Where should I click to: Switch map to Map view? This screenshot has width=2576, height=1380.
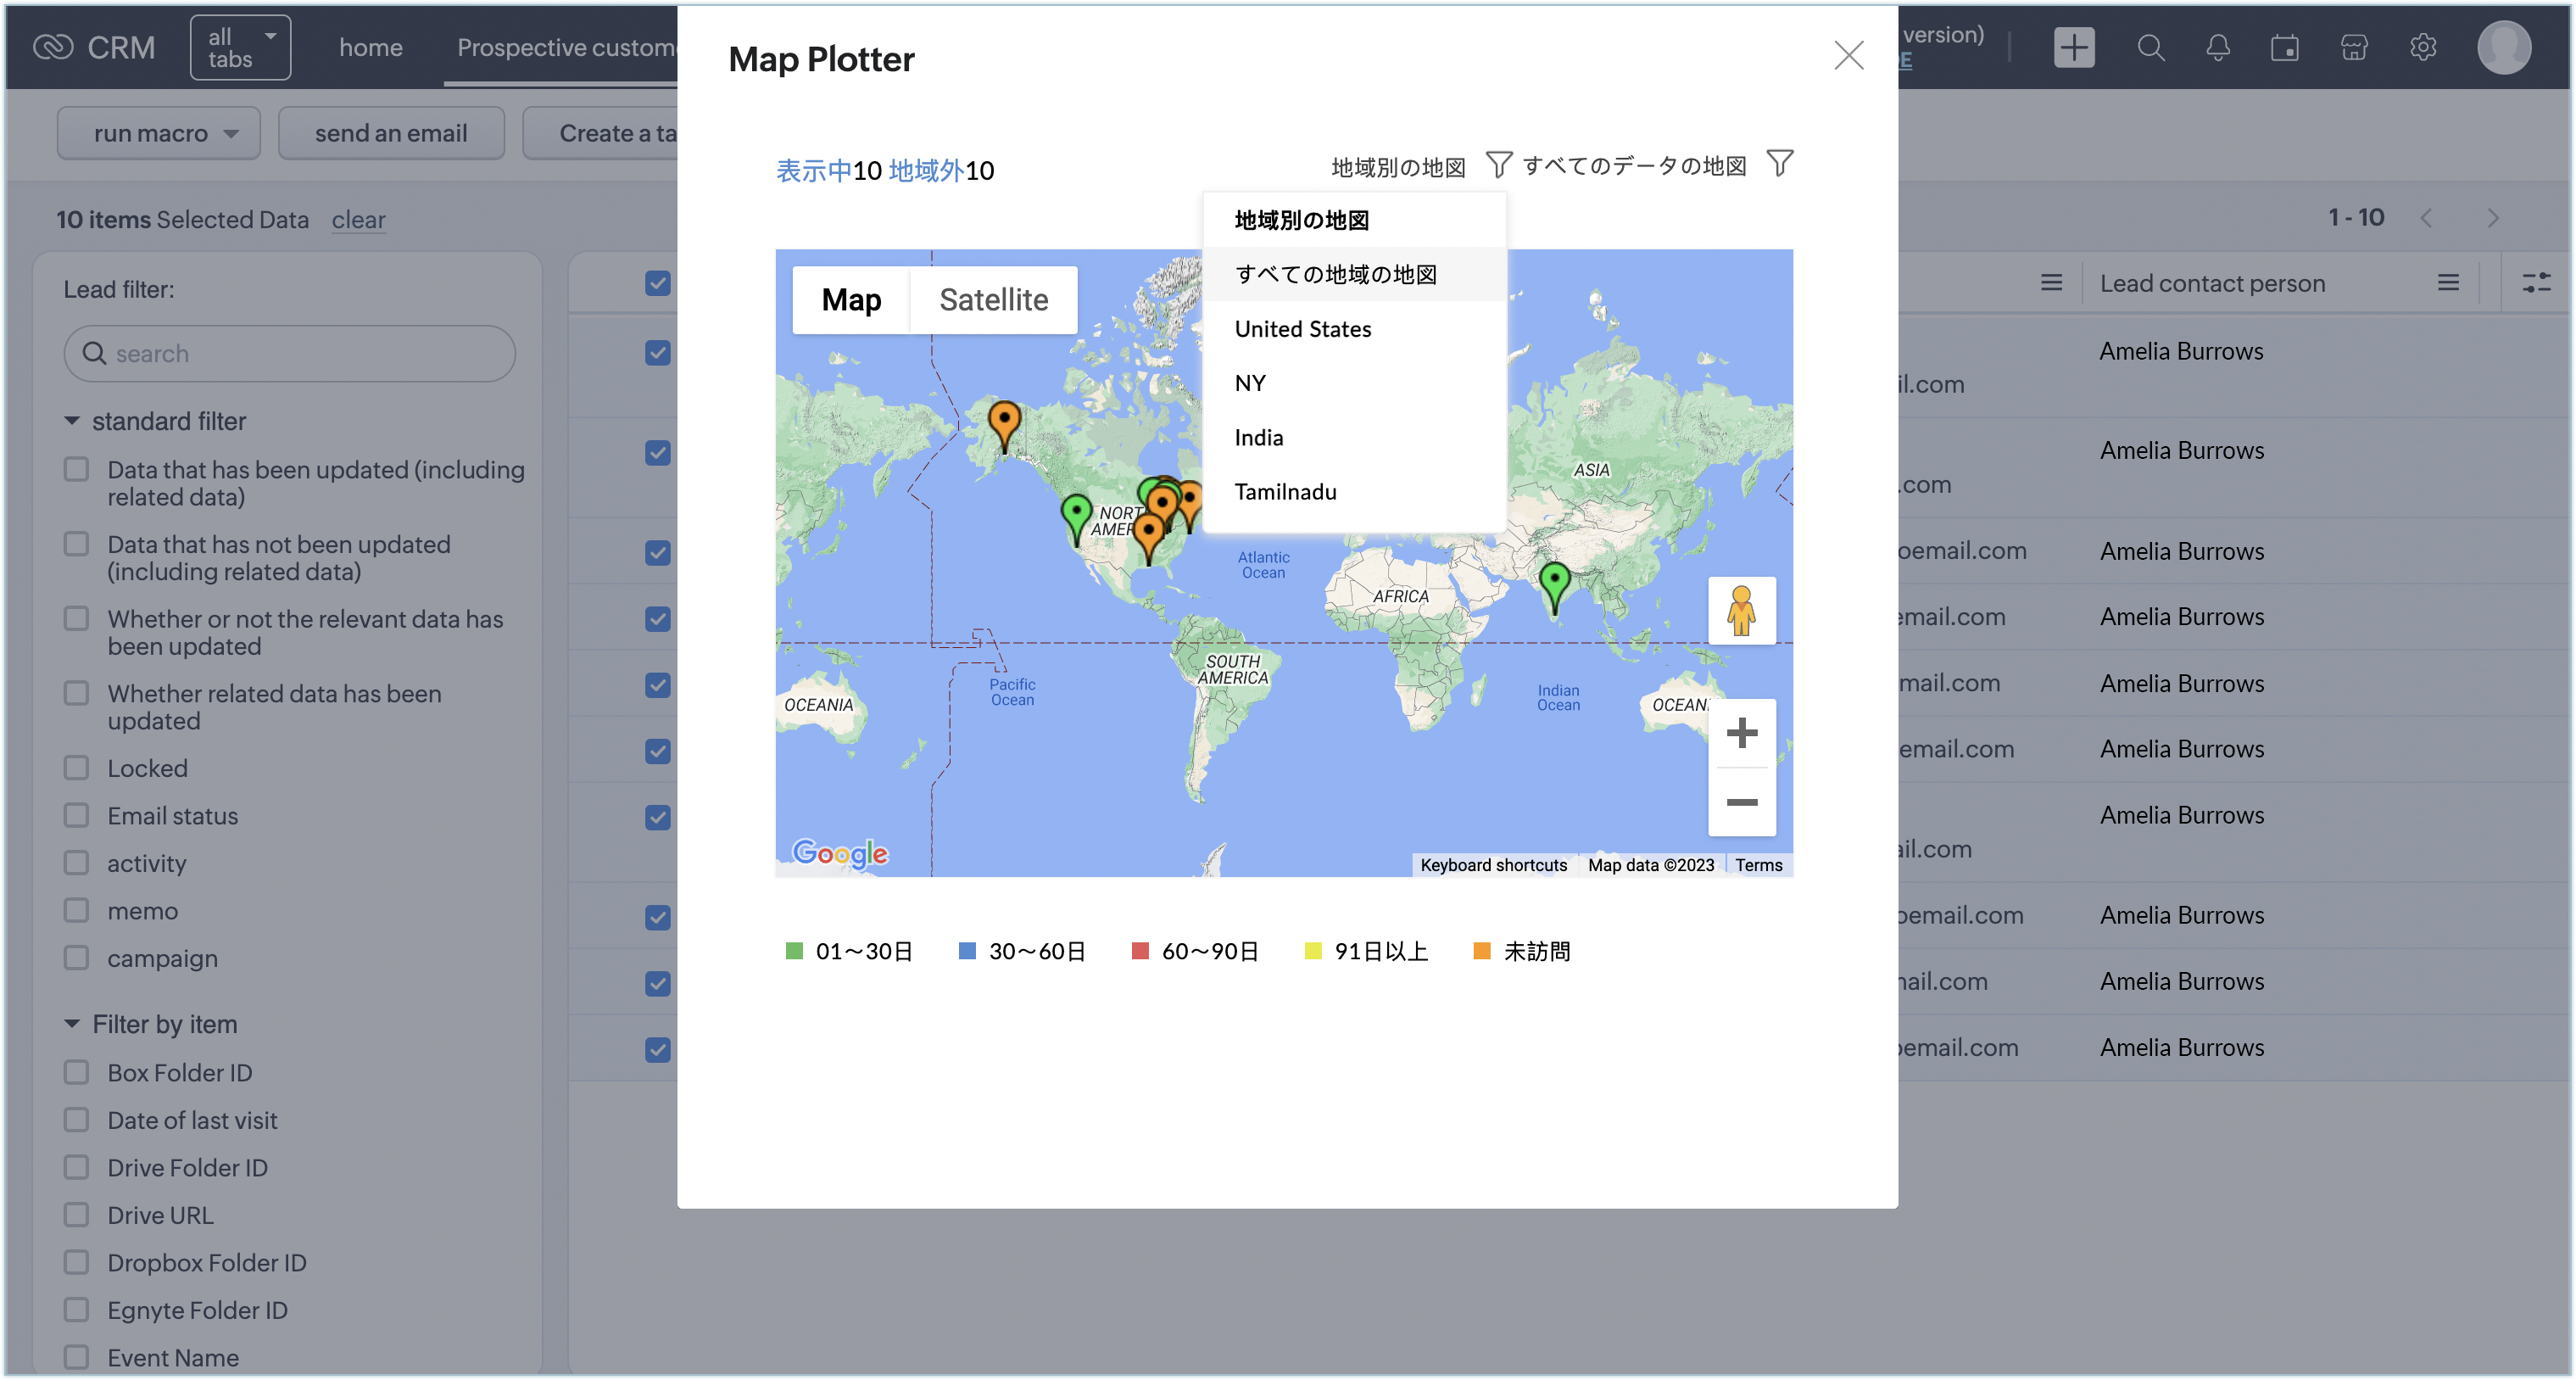(x=851, y=299)
